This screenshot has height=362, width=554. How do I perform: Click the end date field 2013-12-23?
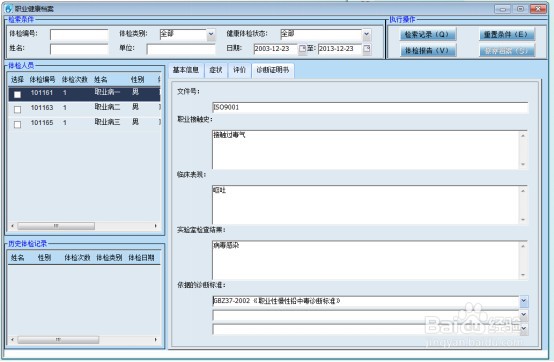click(340, 48)
